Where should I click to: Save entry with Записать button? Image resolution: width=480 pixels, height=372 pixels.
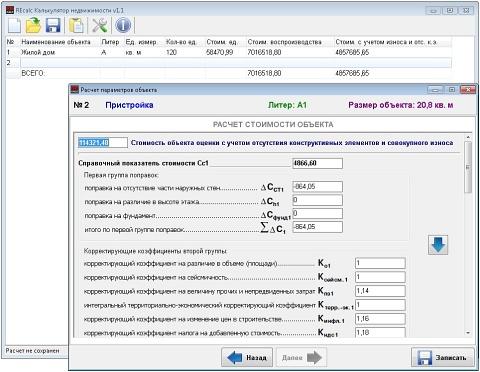tap(443, 358)
